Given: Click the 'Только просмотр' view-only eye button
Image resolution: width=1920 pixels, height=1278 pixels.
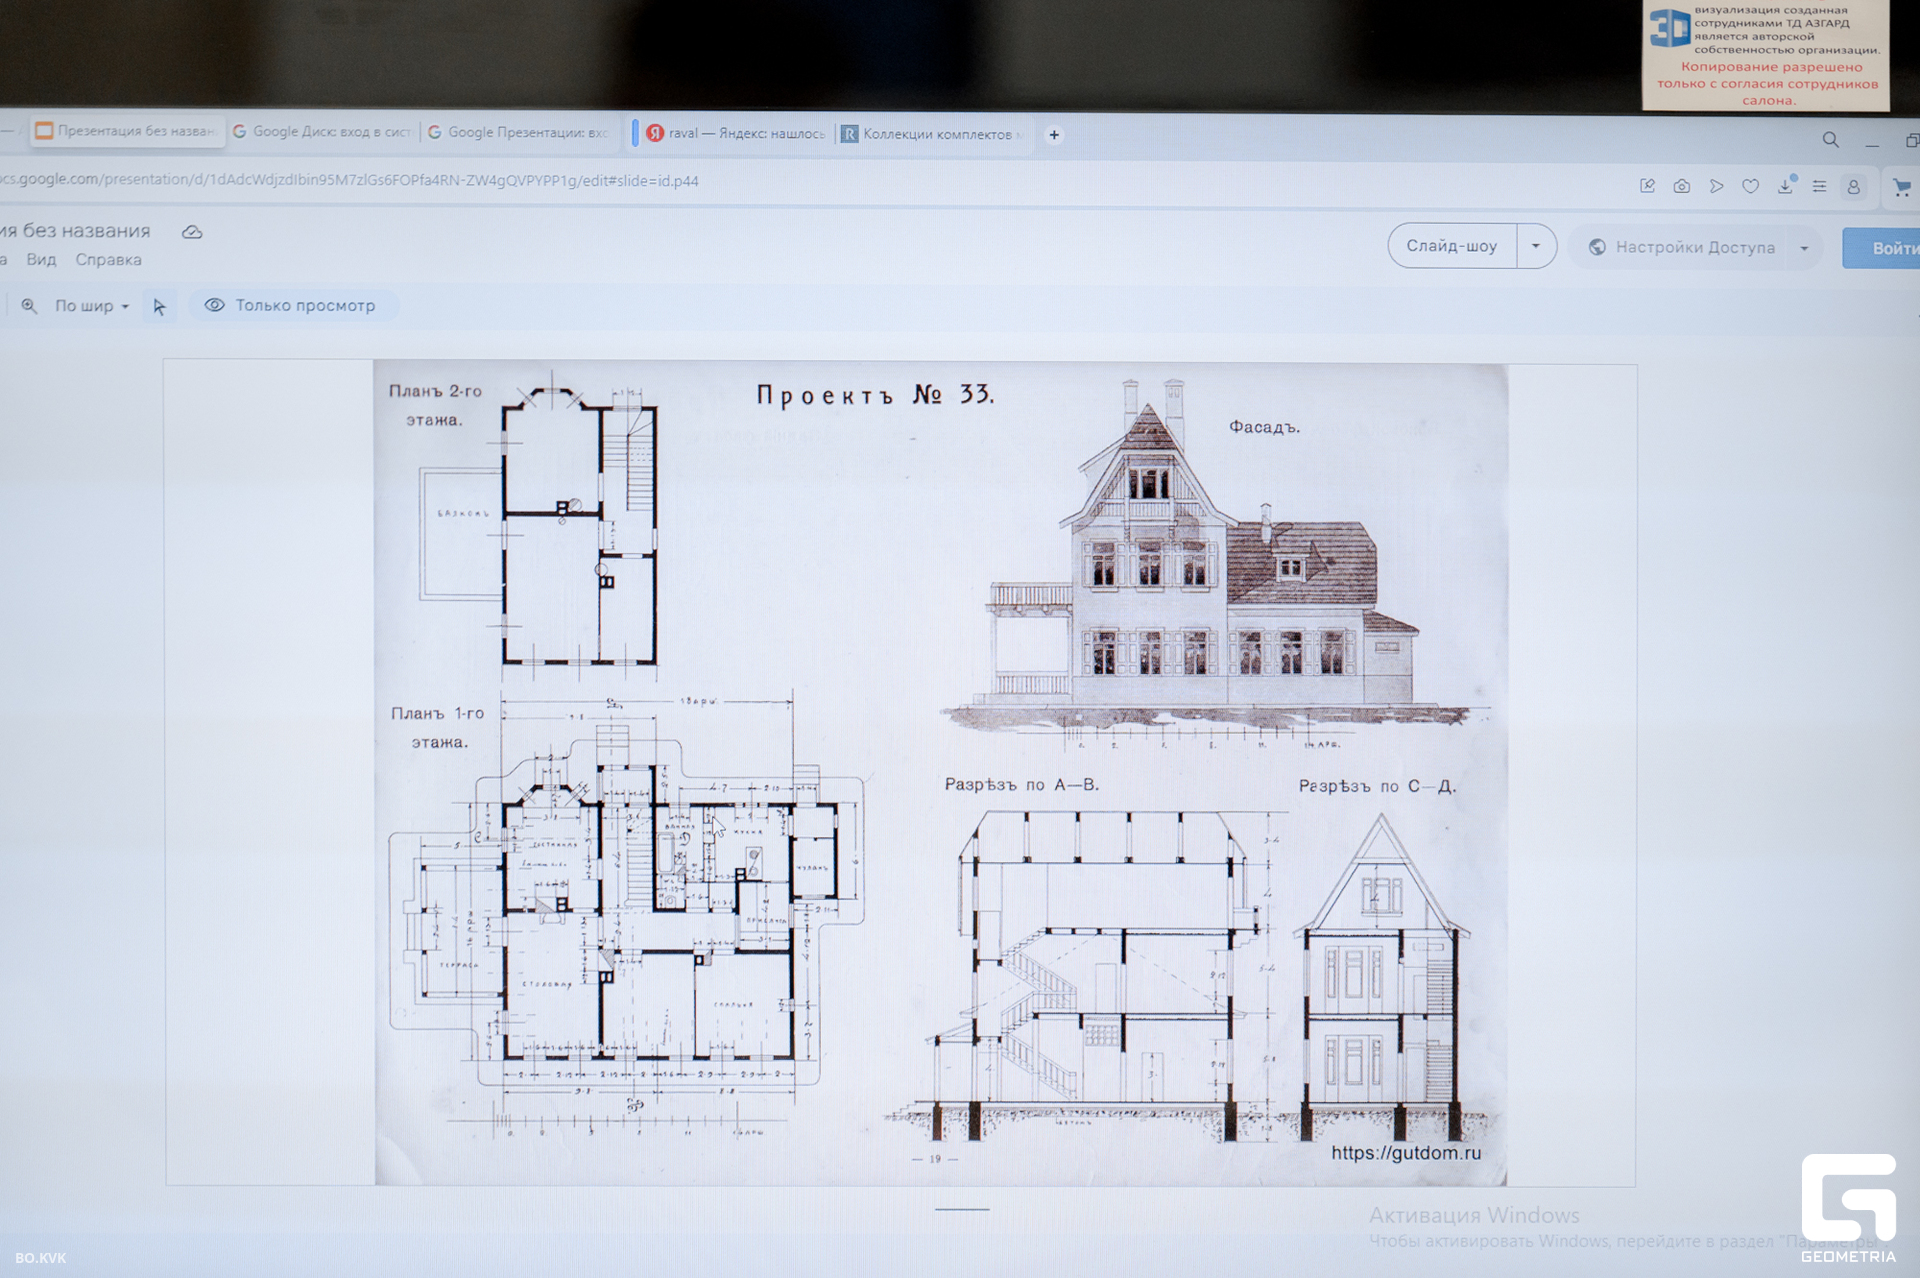Looking at the screenshot, I should click(292, 305).
